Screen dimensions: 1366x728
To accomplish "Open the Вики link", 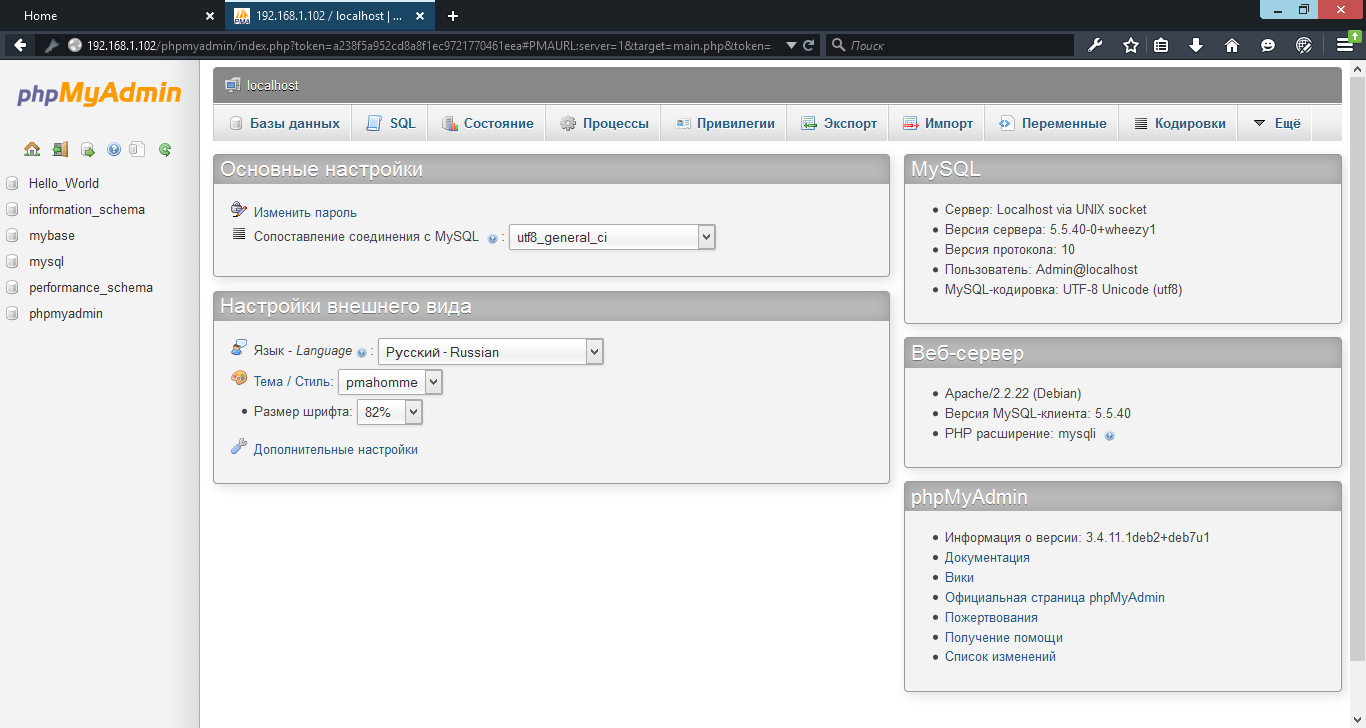I will click(959, 578).
